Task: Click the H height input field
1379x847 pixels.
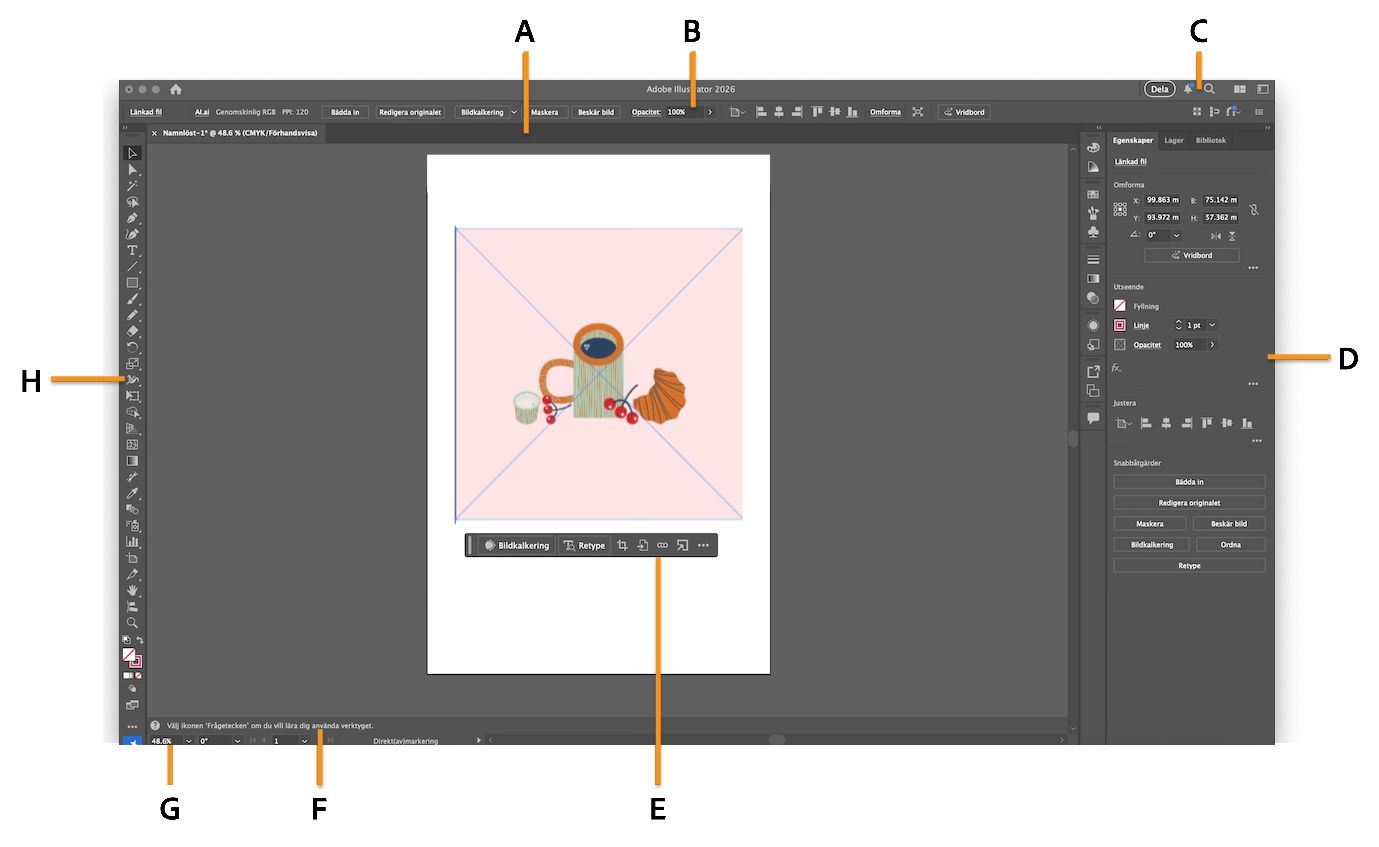Action: point(1221,217)
